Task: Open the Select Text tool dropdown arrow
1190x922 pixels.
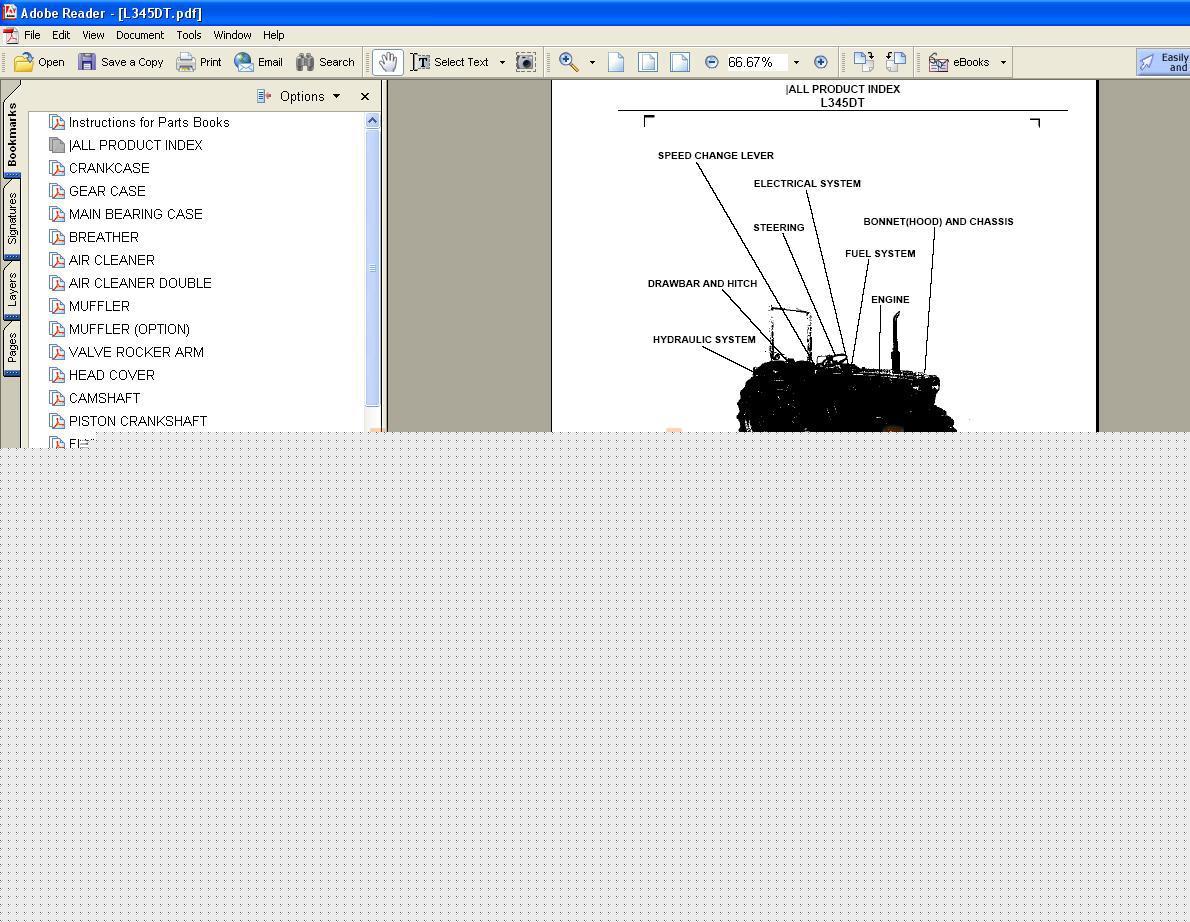Action: 502,62
